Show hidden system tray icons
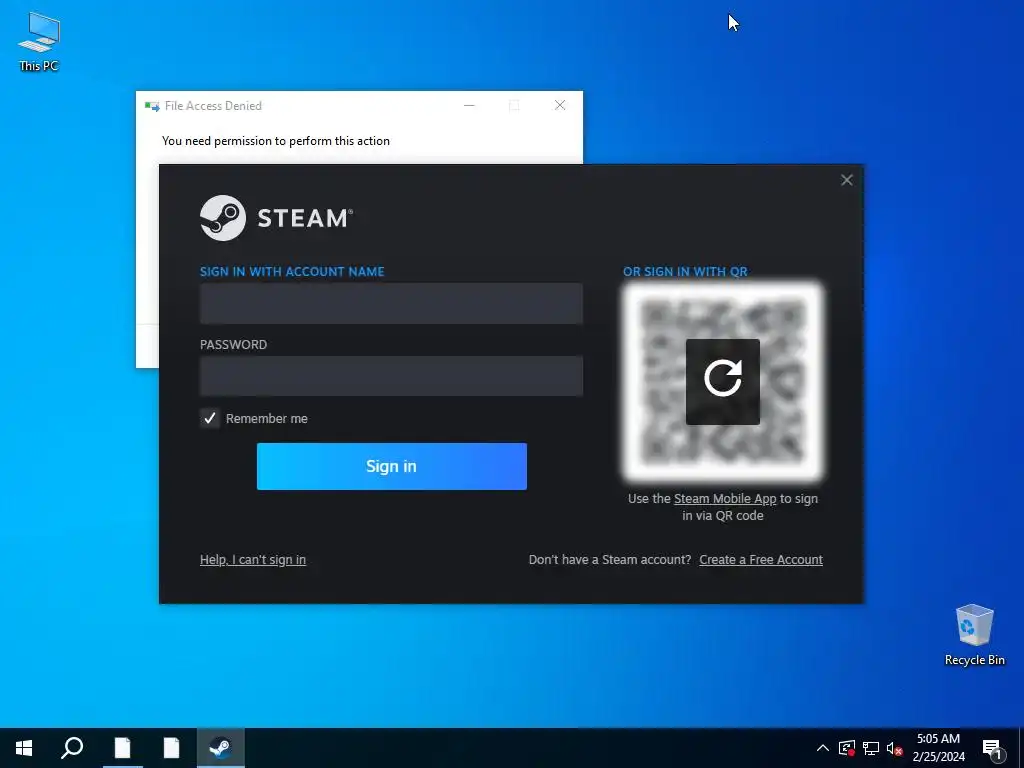The height and width of the screenshot is (768, 1024). pyautogui.click(x=823, y=748)
